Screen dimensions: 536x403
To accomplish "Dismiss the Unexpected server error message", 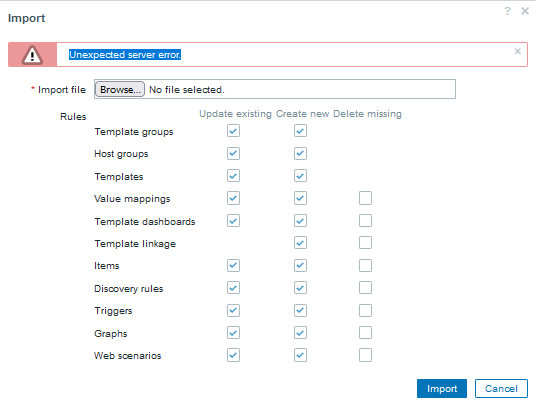I will tap(518, 51).
